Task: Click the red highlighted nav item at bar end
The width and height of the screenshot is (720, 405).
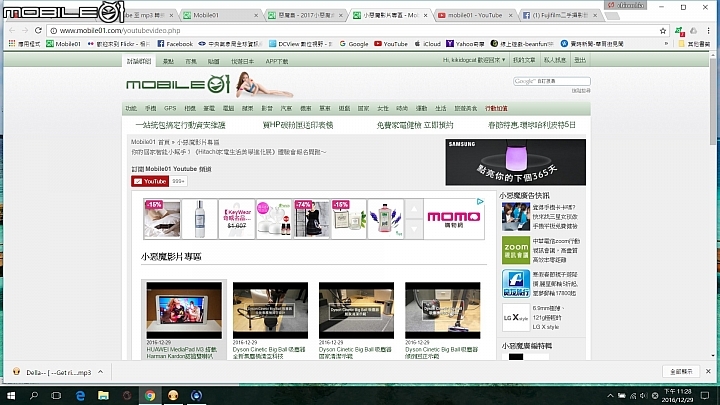Action: 496,108
